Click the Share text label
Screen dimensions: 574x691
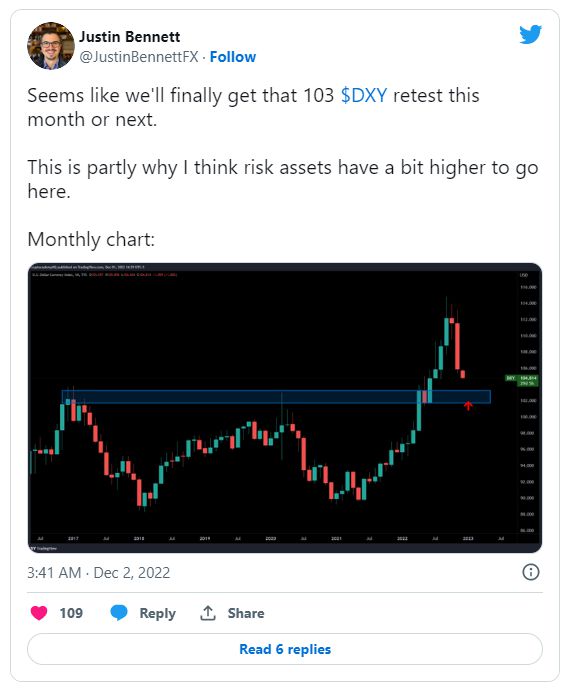pyautogui.click(x=246, y=613)
